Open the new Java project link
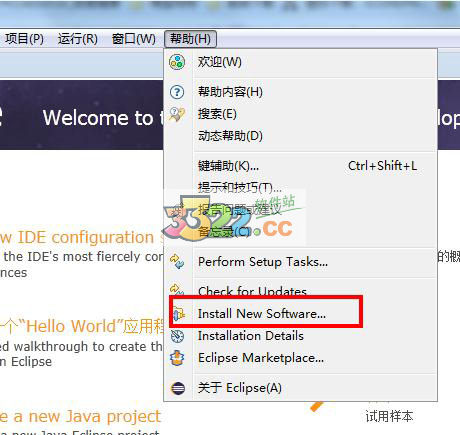The height and width of the screenshot is (435, 460). pos(80,417)
